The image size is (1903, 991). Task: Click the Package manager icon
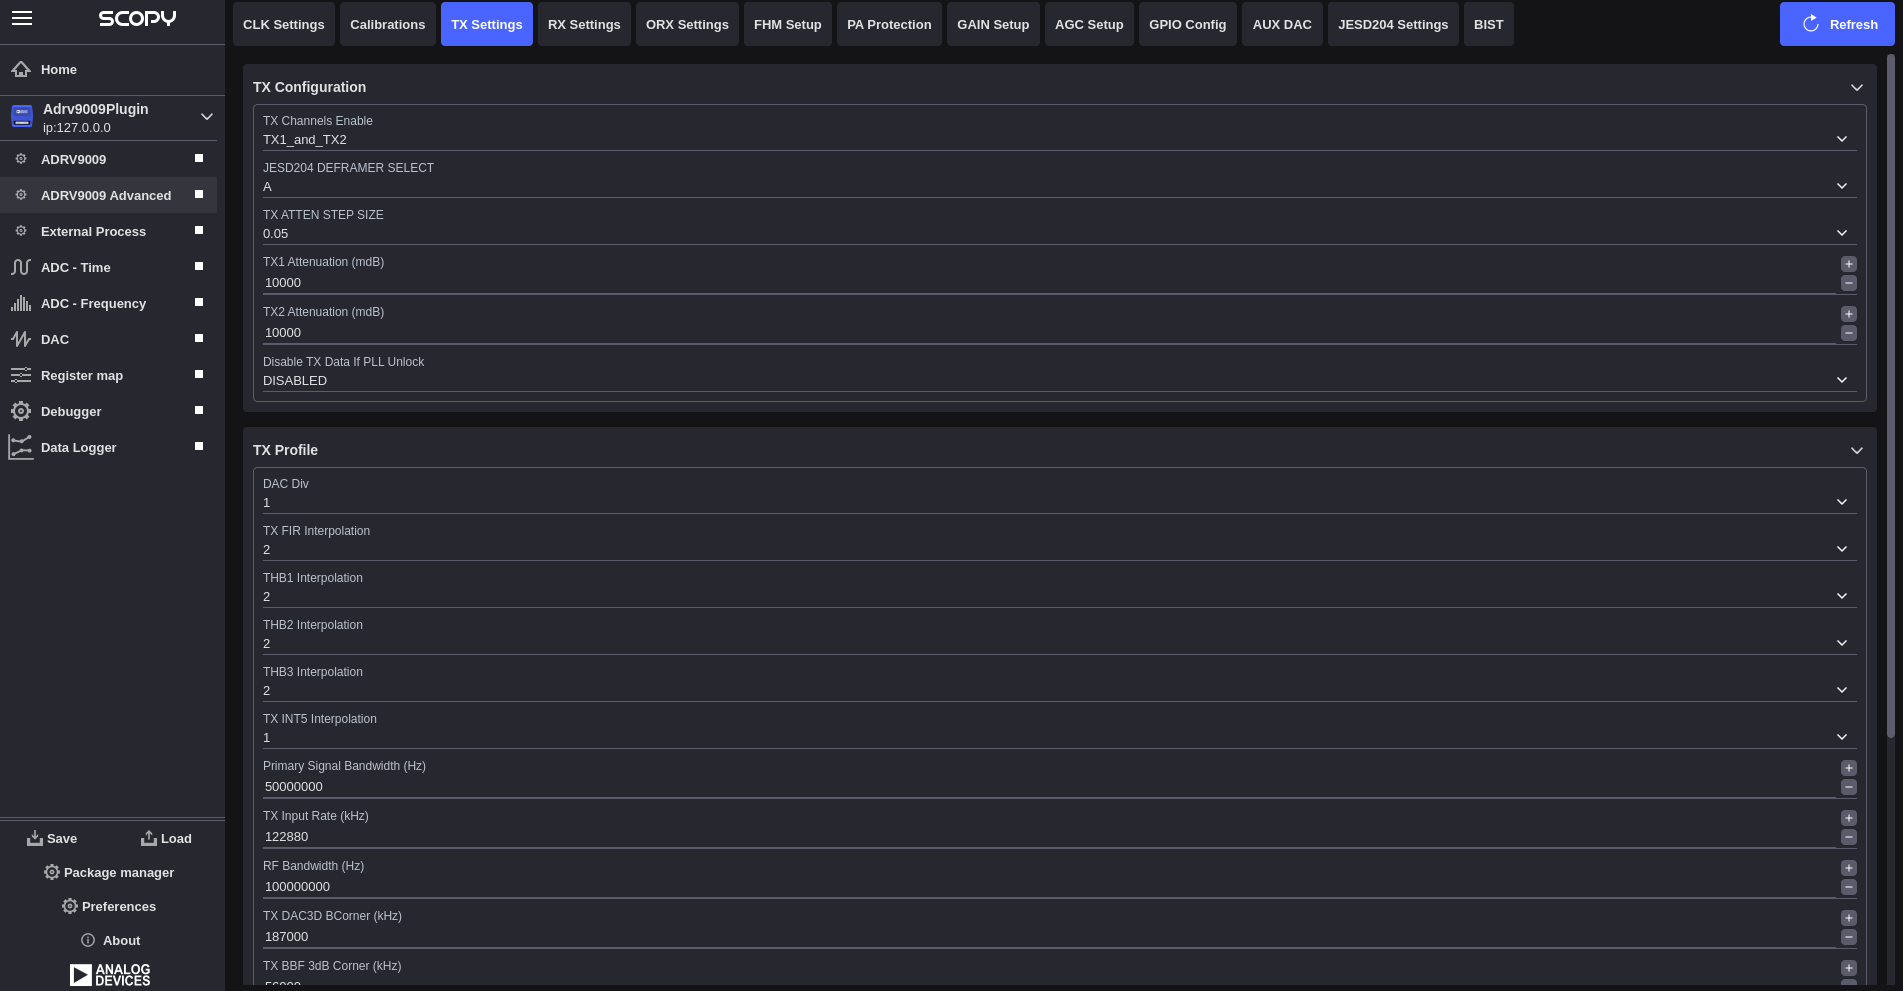tap(52, 872)
